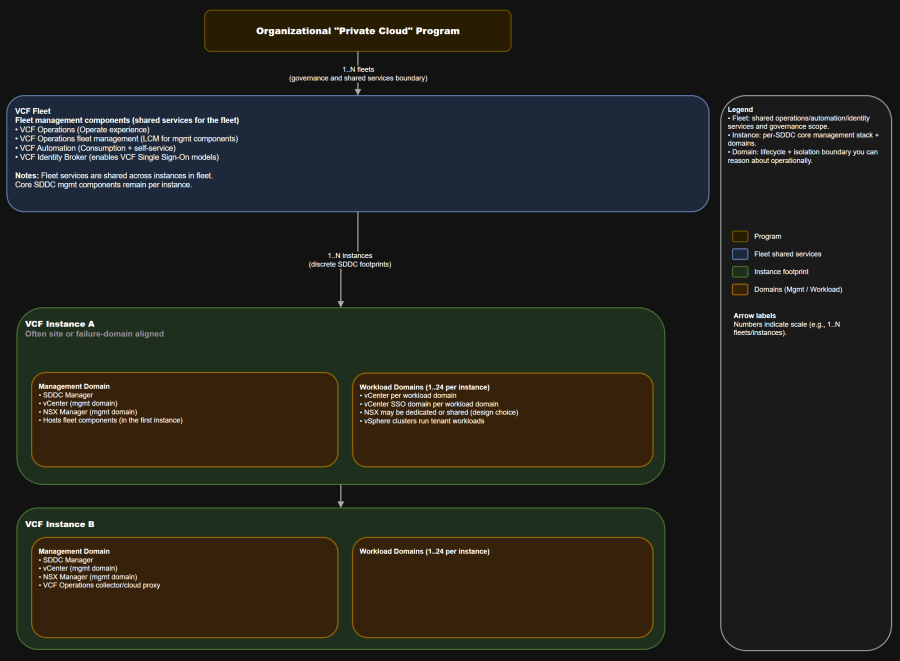The image size is (900, 661).
Task: Select the Organizational "Private Cloud" Program box
Action: click(357, 31)
